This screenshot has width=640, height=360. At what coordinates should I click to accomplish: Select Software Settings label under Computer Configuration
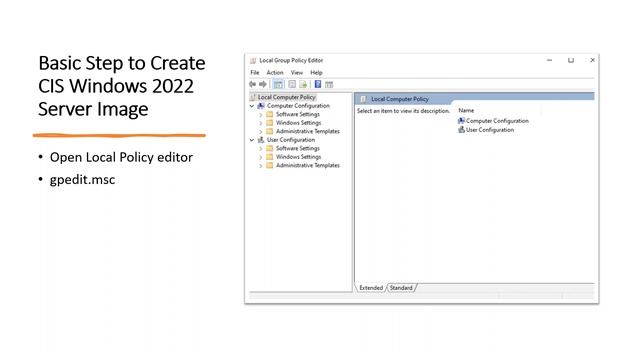tap(298, 114)
